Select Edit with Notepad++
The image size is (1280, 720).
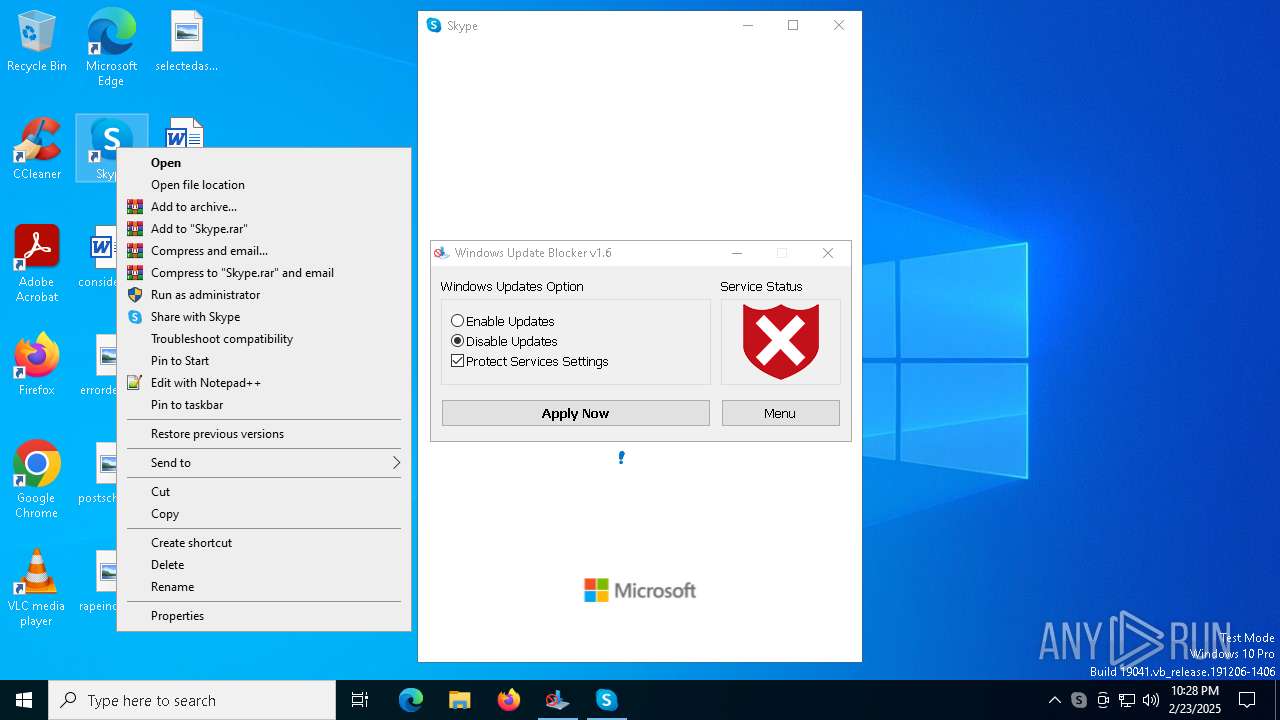pyautogui.click(x=264, y=383)
